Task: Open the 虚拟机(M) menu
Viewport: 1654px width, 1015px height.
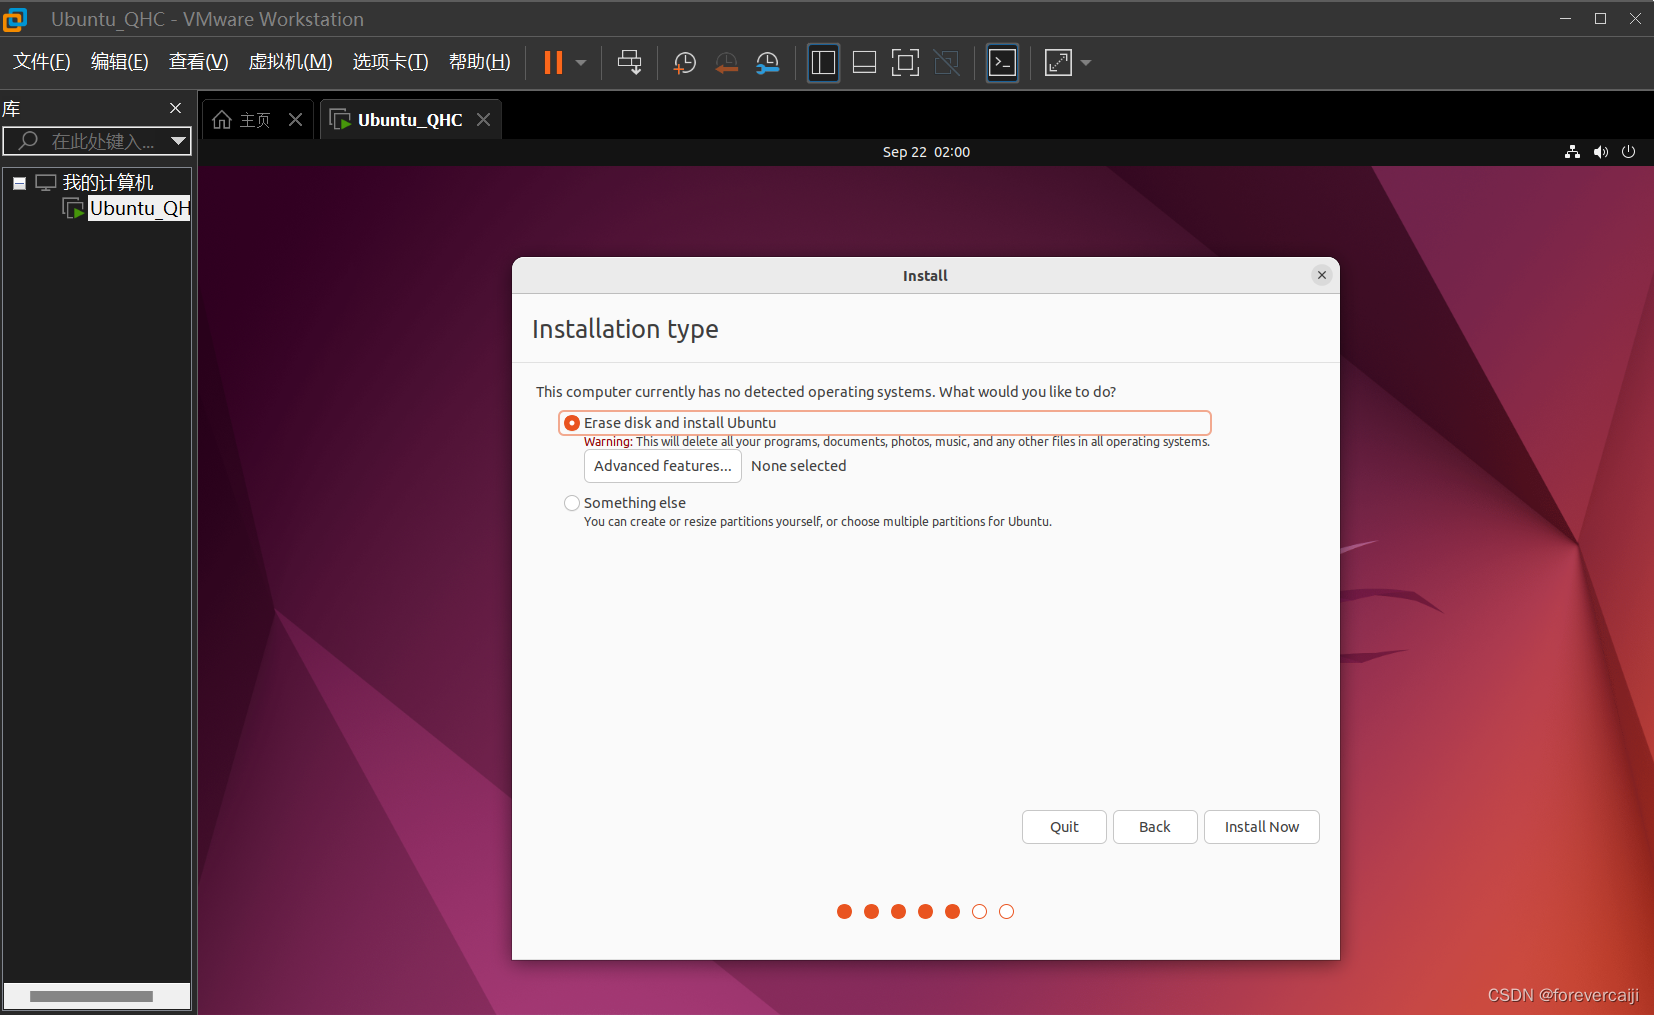Action: [290, 62]
